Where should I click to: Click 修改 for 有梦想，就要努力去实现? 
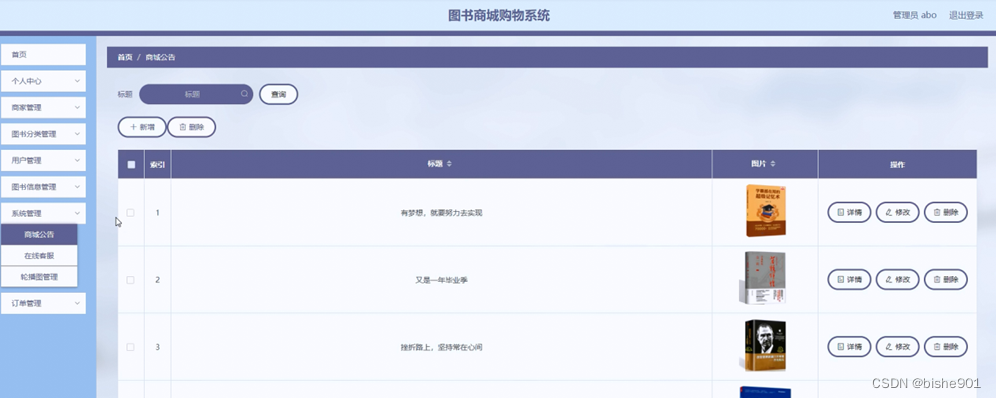(x=898, y=213)
